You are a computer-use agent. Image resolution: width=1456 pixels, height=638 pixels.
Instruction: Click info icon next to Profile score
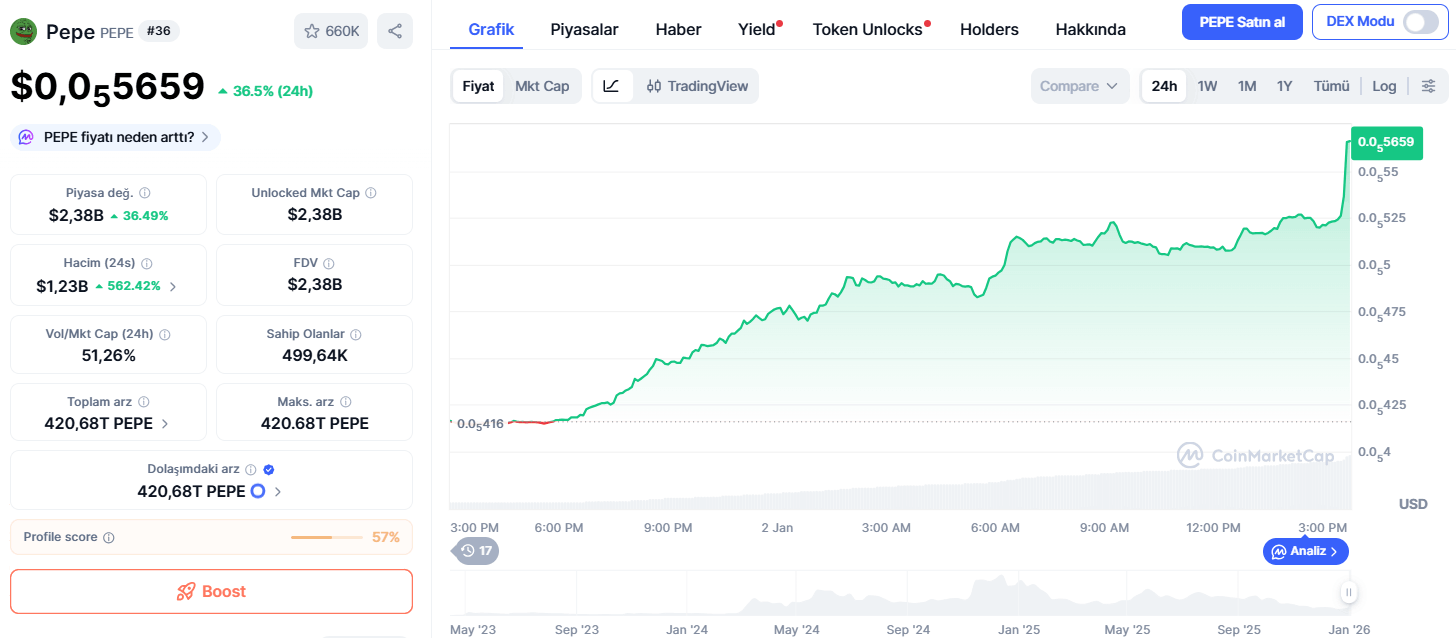coord(109,538)
